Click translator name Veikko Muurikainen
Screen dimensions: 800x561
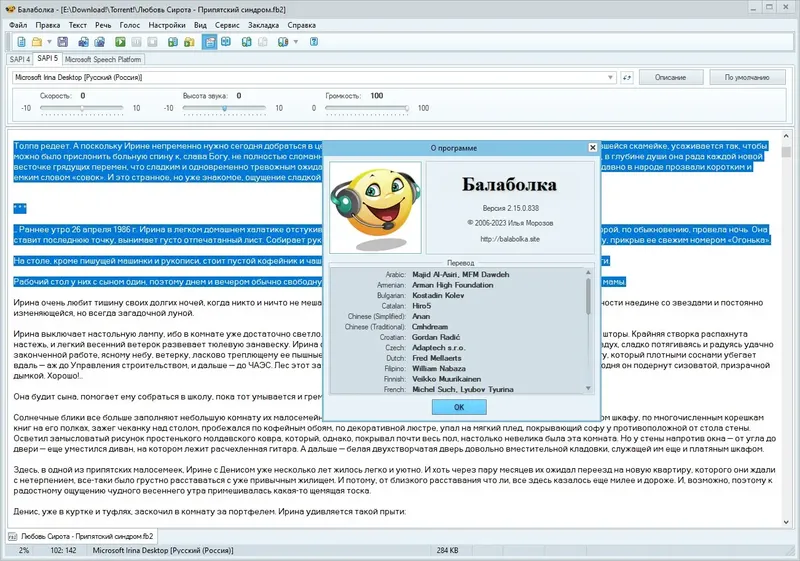pos(446,379)
